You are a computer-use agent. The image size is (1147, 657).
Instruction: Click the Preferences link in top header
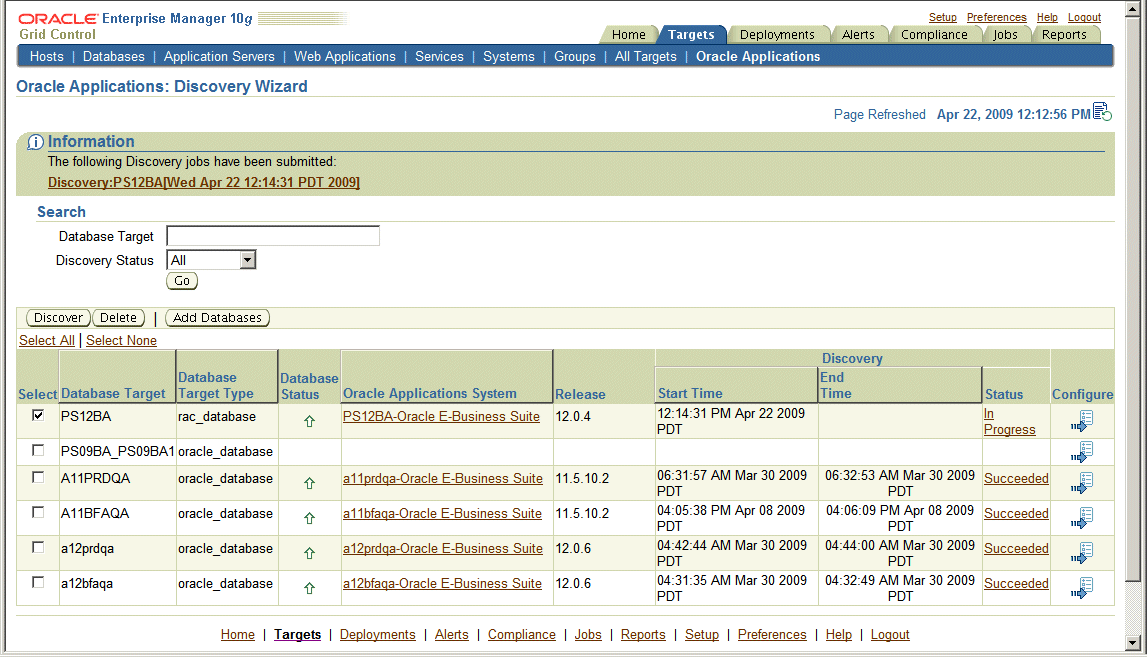point(996,17)
